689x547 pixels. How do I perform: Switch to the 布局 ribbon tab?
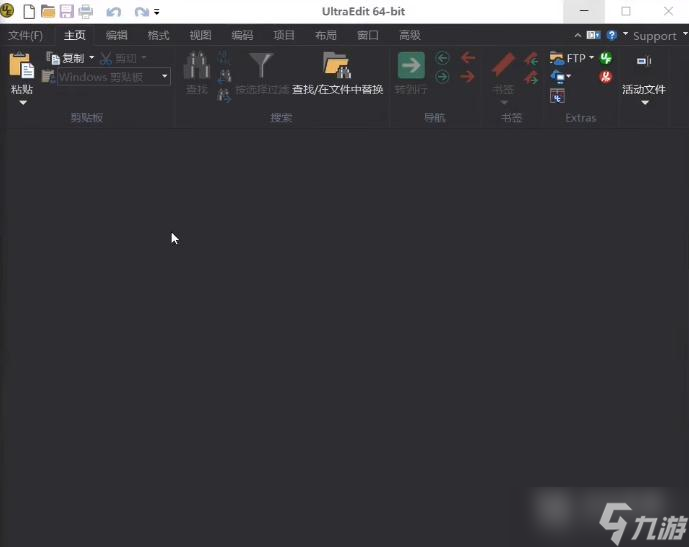tap(326, 35)
